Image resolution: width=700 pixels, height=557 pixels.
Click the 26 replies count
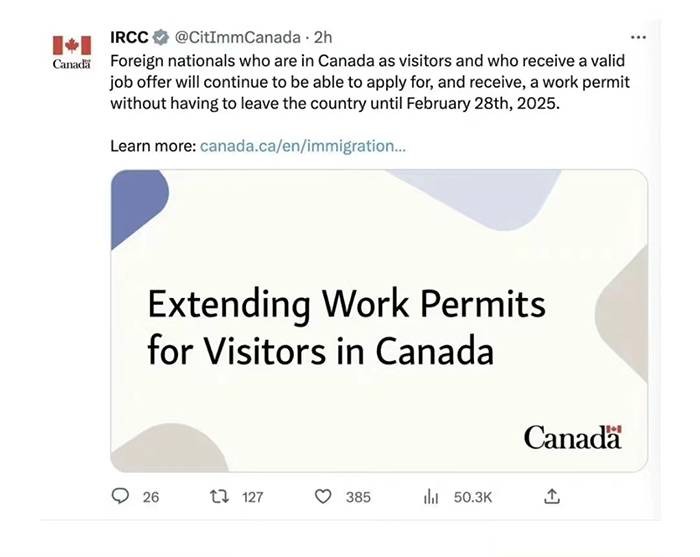[151, 497]
